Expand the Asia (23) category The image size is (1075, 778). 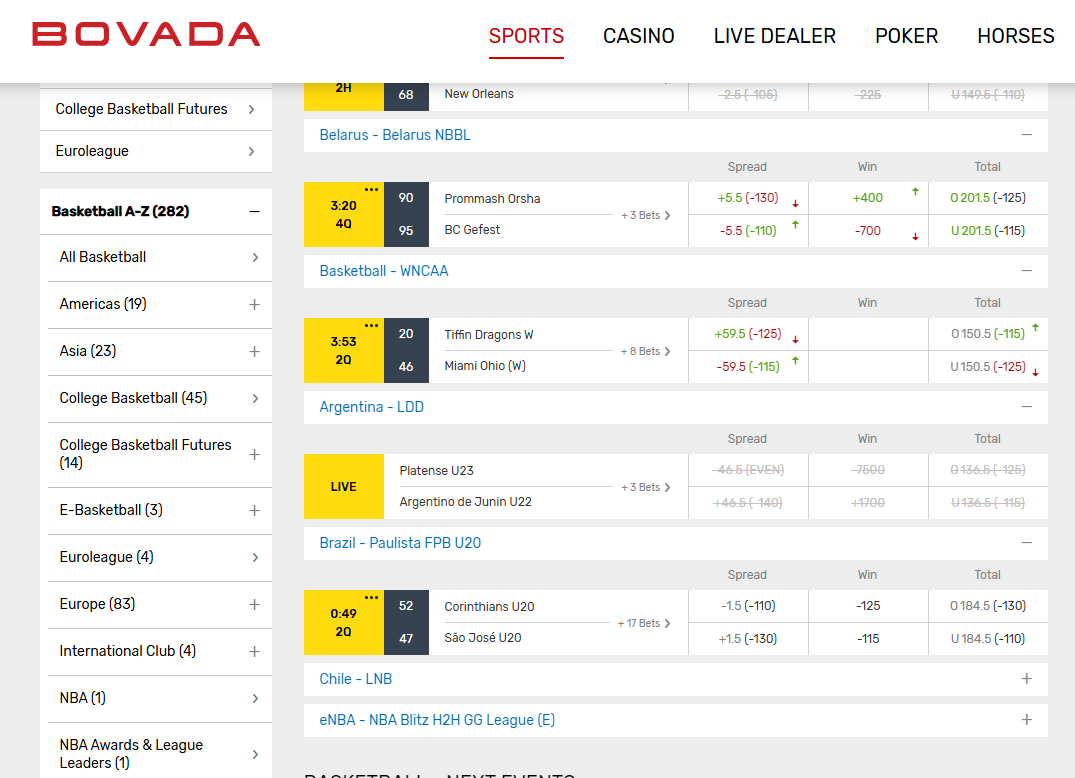tap(254, 351)
